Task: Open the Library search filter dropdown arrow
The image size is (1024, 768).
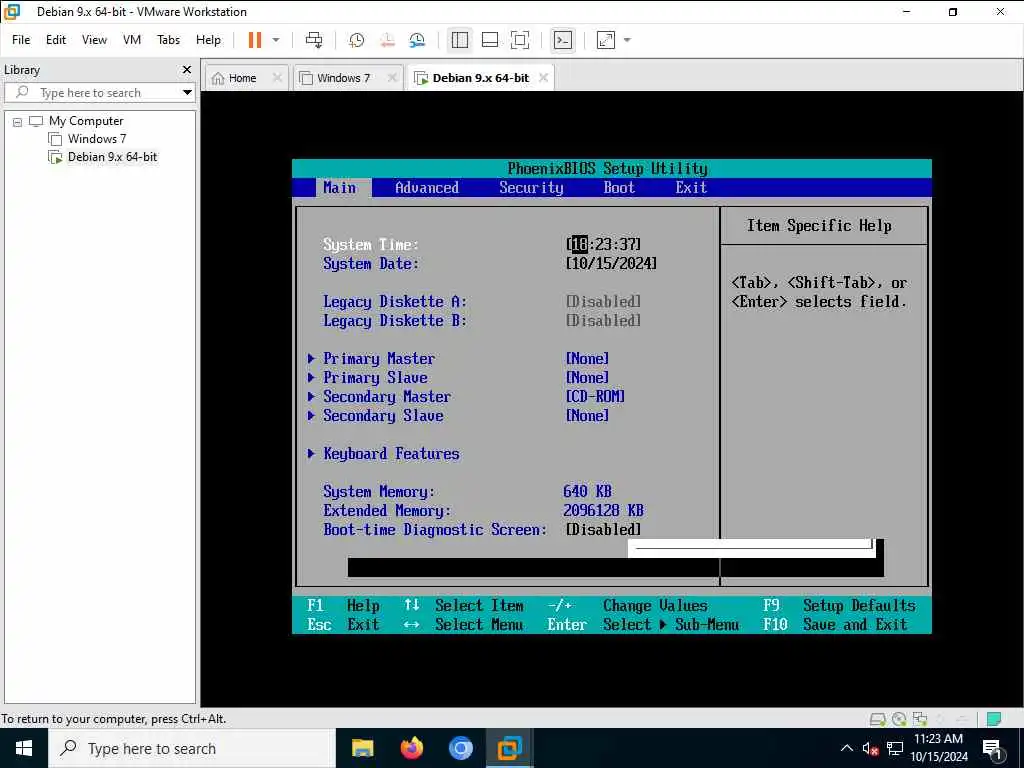Action: click(187, 92)
